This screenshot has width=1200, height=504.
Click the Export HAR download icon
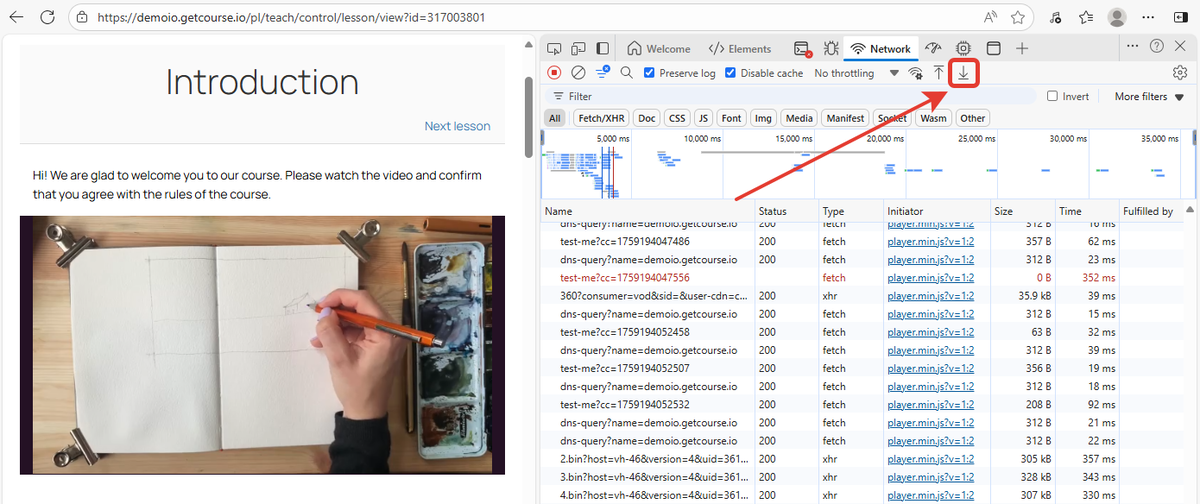pyautogui.click(x=964, y=73)
